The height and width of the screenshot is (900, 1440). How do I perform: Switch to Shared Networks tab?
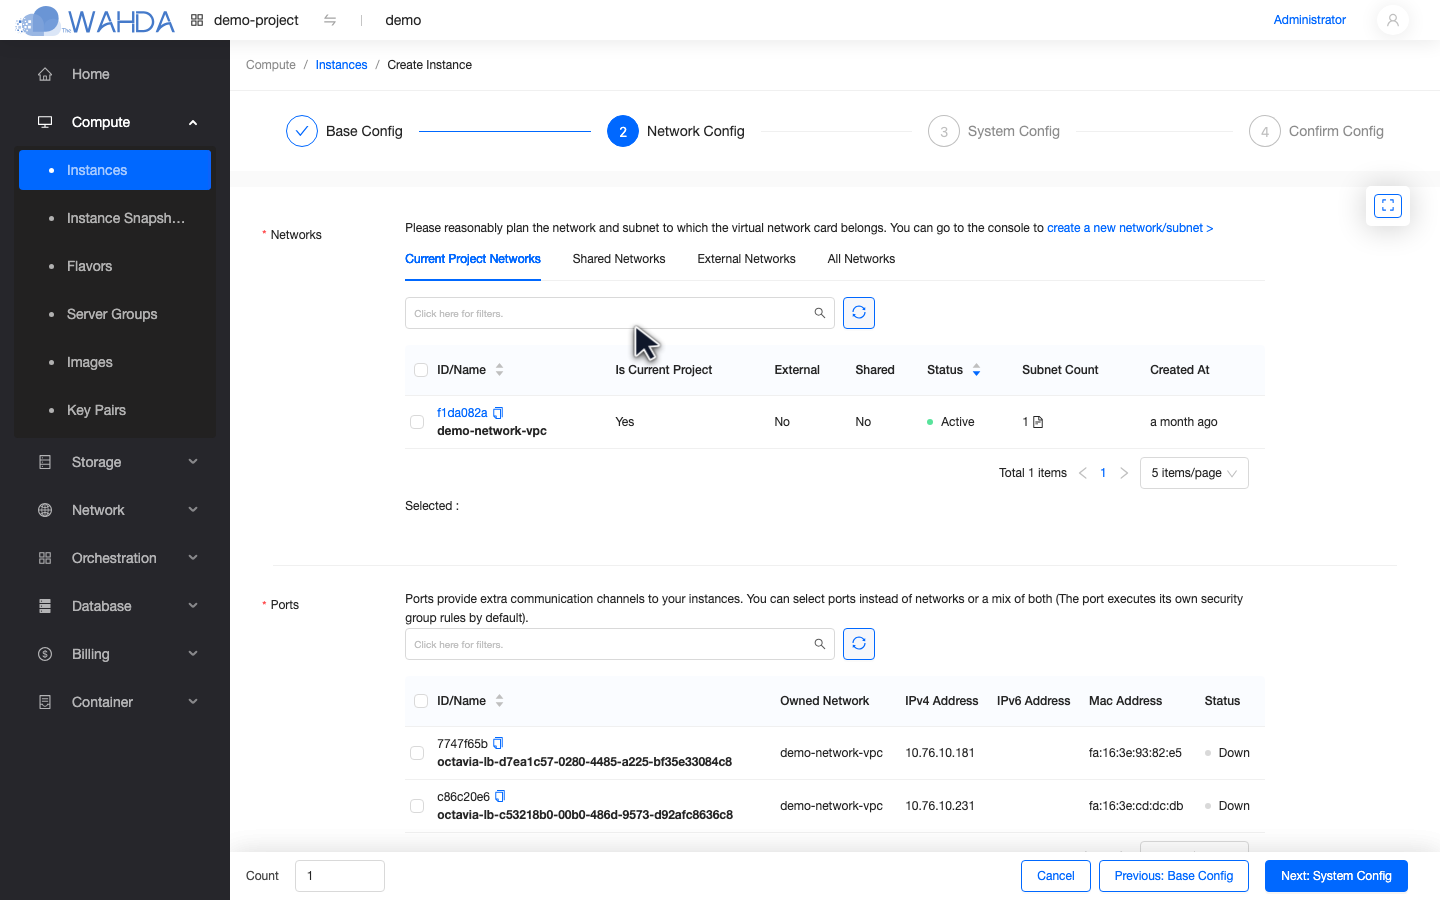point(619,259)
